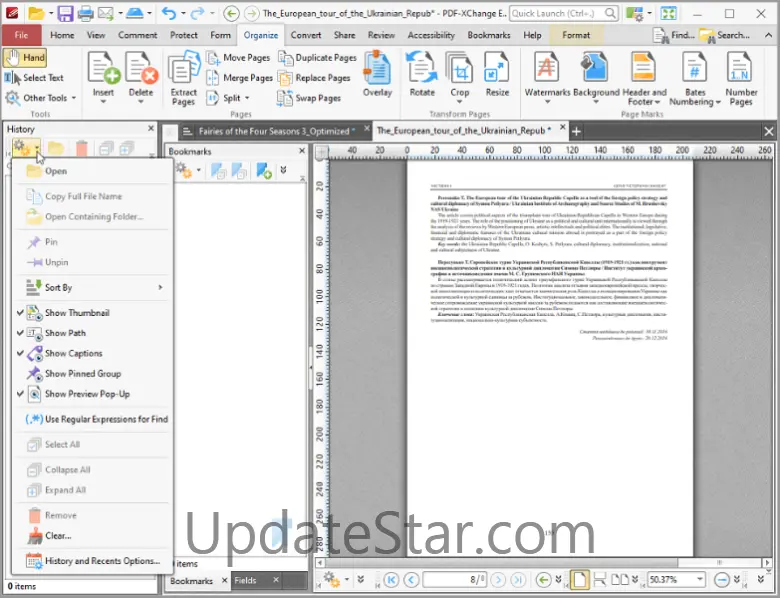Click the horizontal scrollbar under the document
Image resolution: width=780 pixels, height=598 pixels.
(543, 562)
